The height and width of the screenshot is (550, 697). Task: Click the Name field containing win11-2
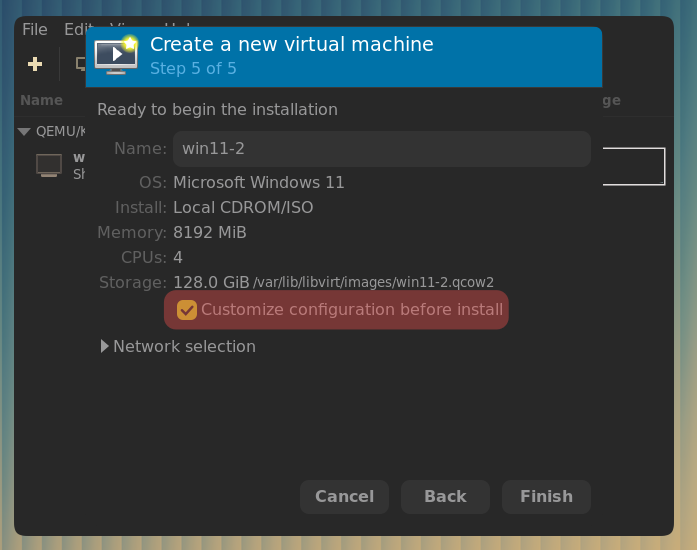pos(381,149)
